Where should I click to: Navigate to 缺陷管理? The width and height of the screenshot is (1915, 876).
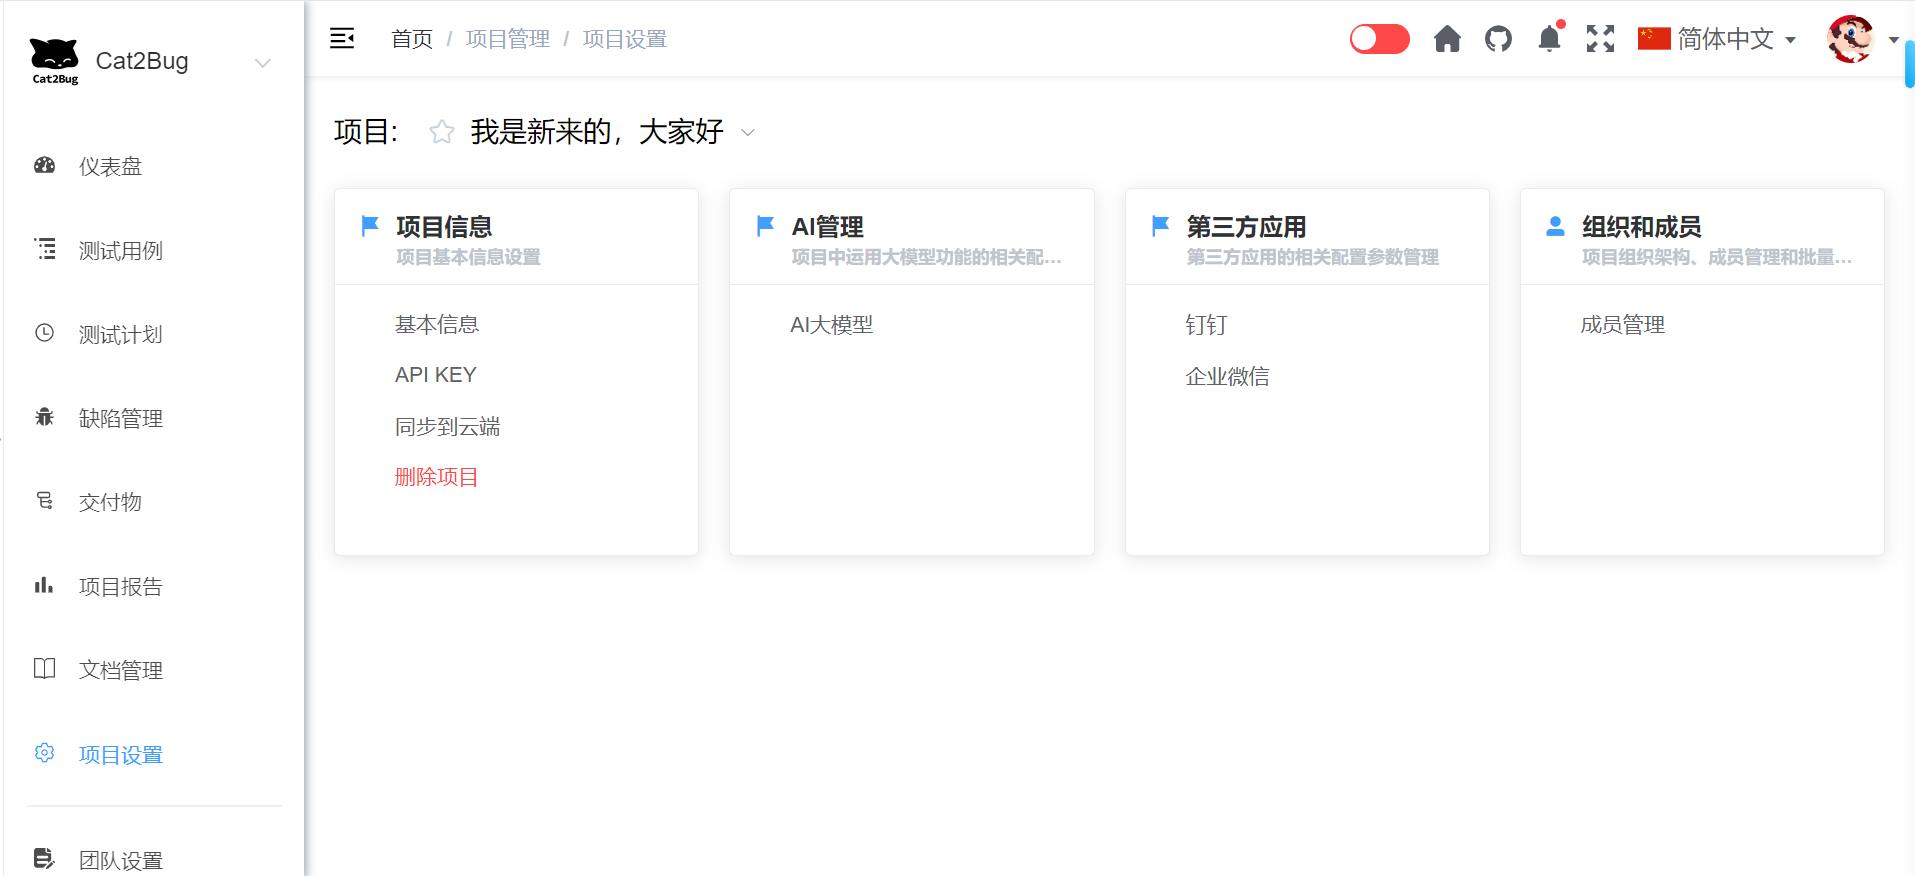click(x=121, y=418)
